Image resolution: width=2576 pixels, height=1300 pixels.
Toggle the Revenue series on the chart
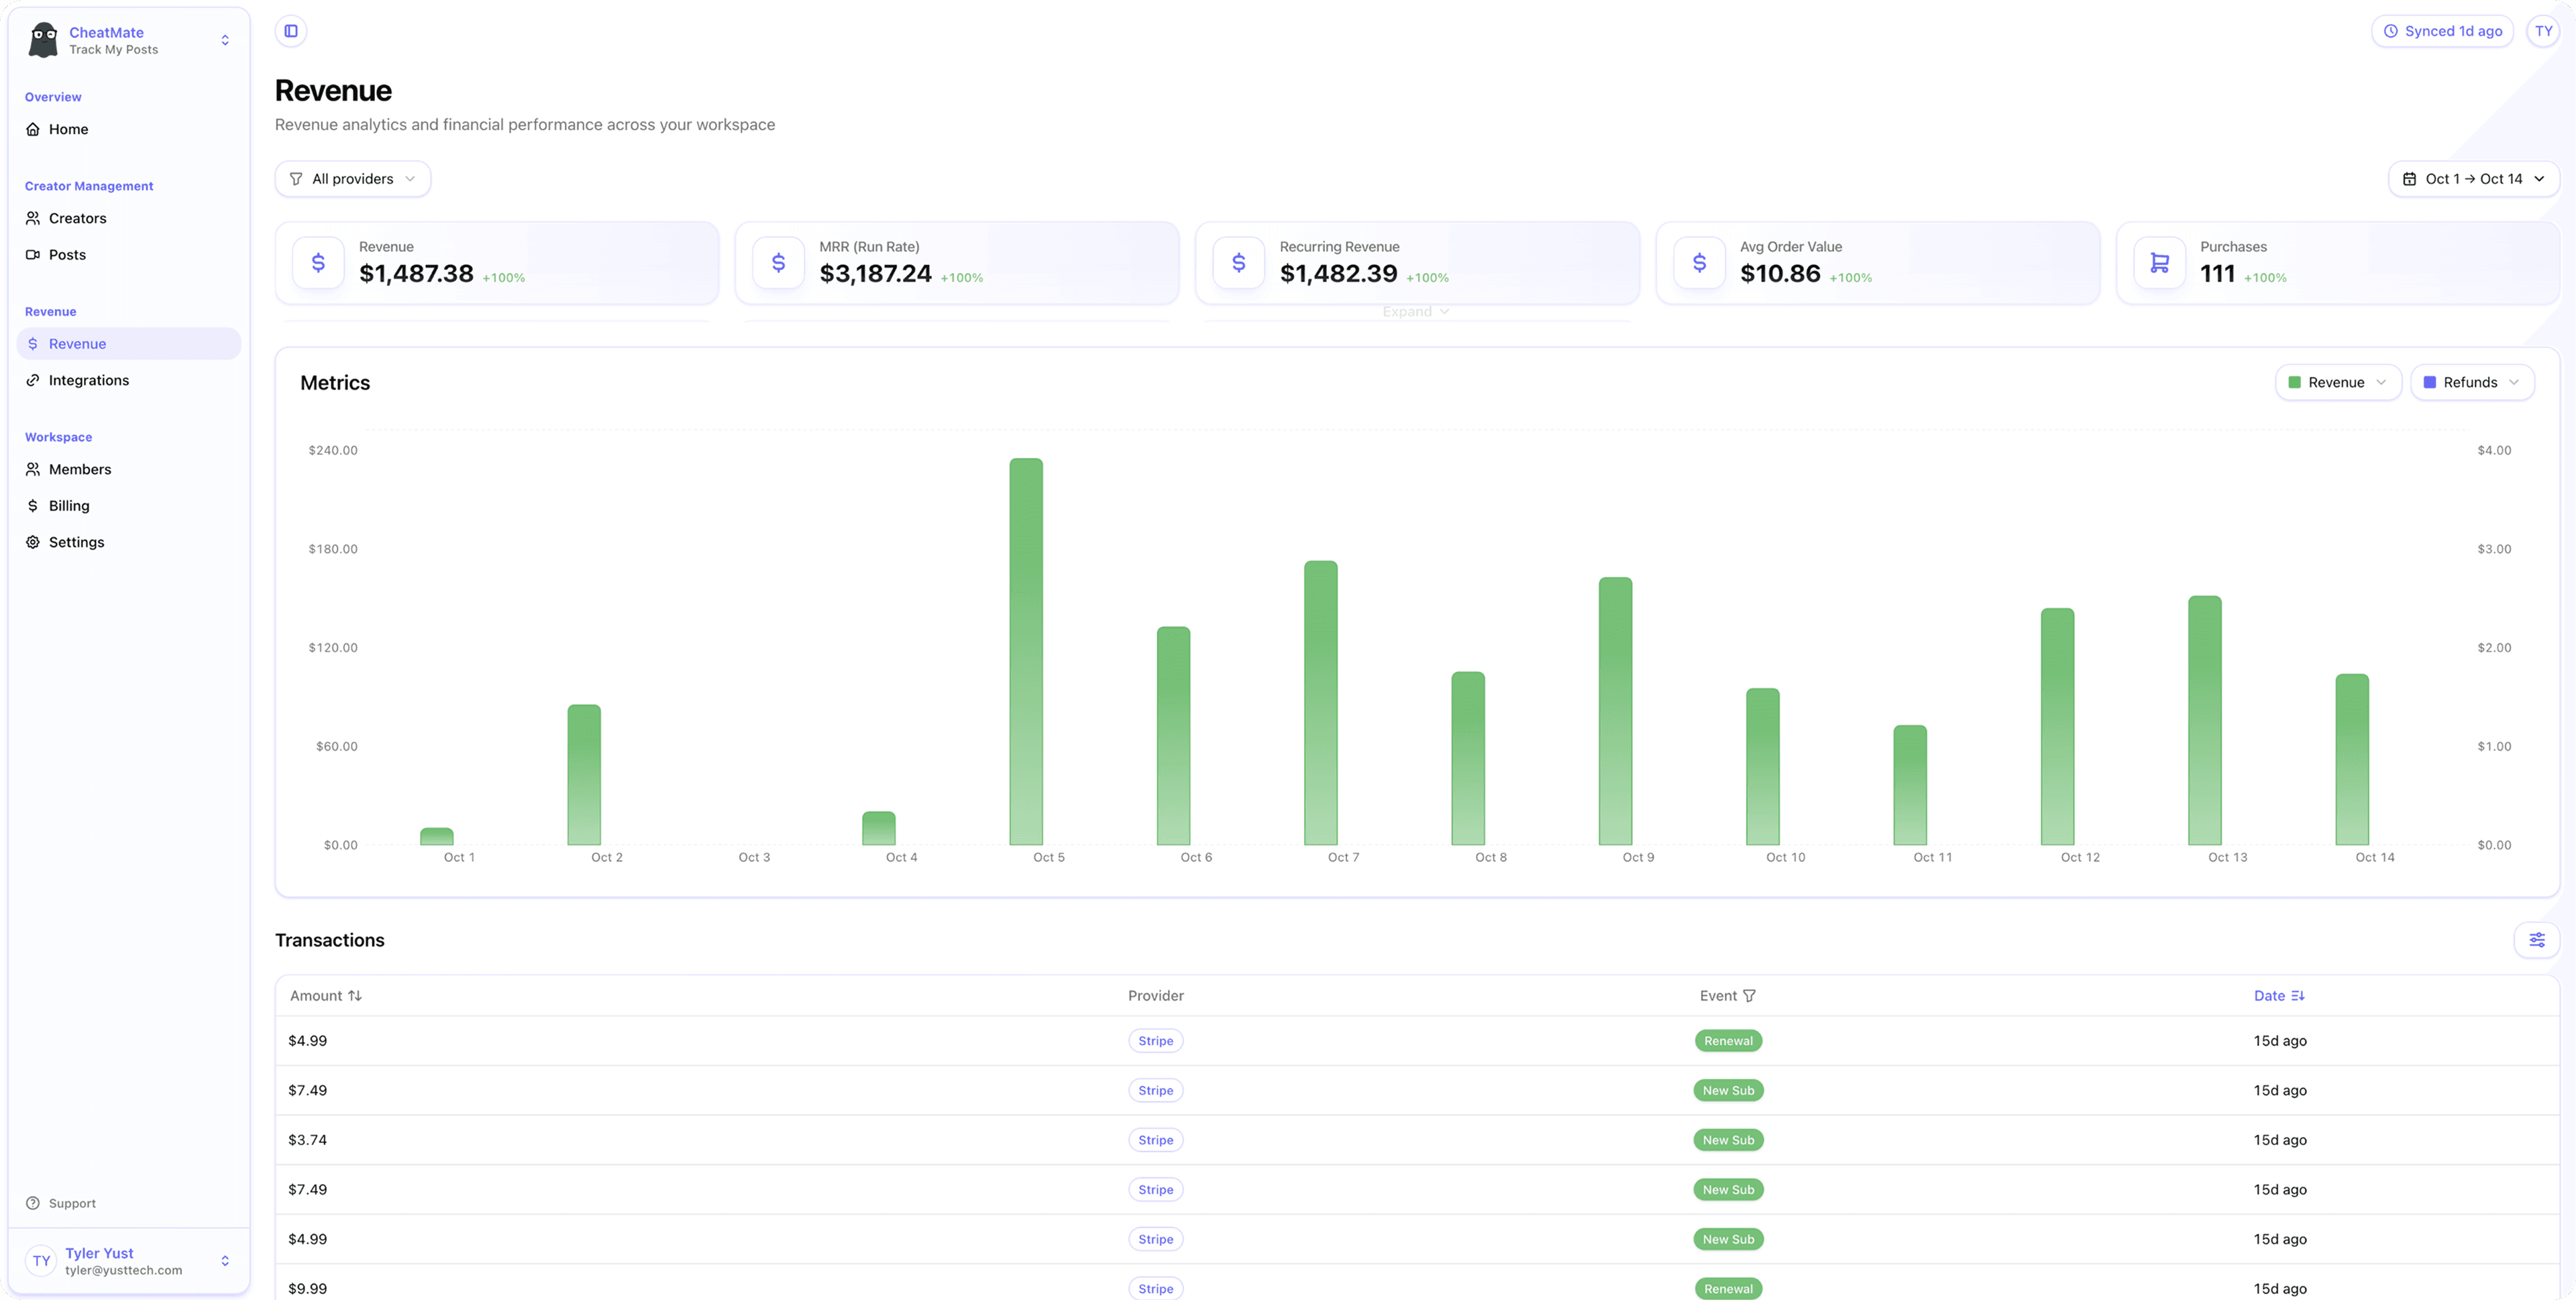(x=2338, y=381)
